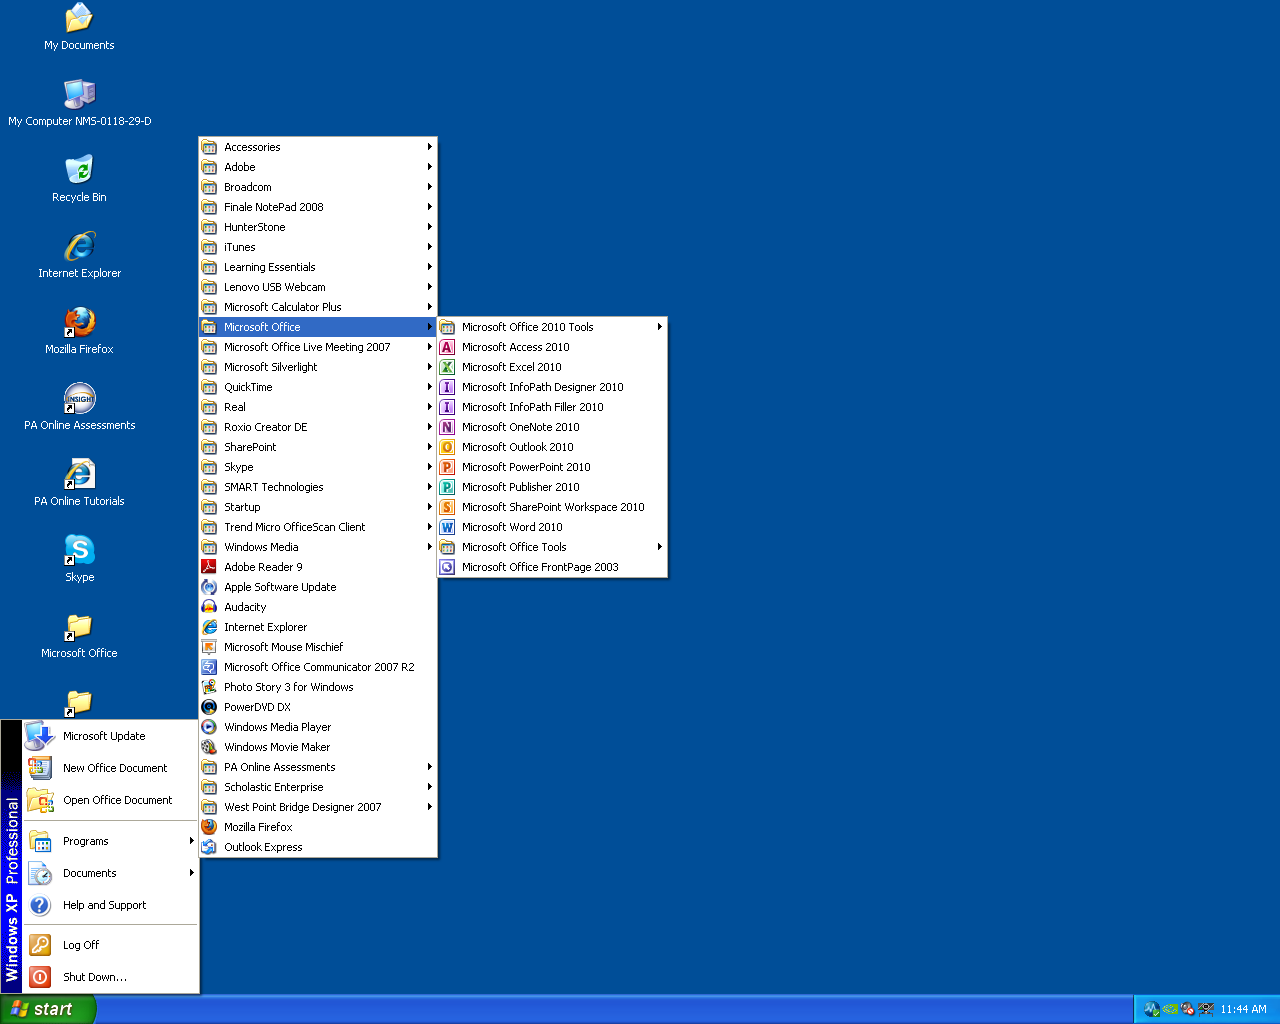Select Internet Explorer desktop icon

click(x=79, y=245)
